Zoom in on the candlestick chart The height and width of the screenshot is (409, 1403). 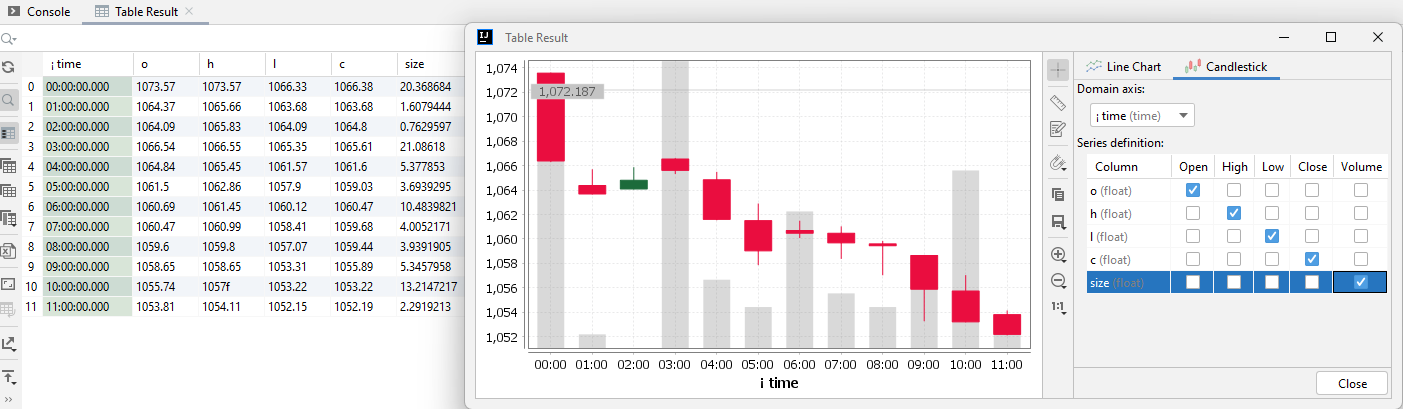tap(1058, 255)
